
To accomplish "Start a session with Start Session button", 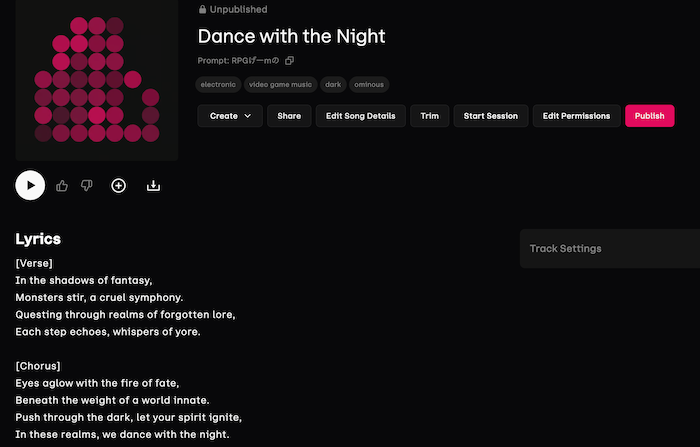I will click(x=490, y=116).
